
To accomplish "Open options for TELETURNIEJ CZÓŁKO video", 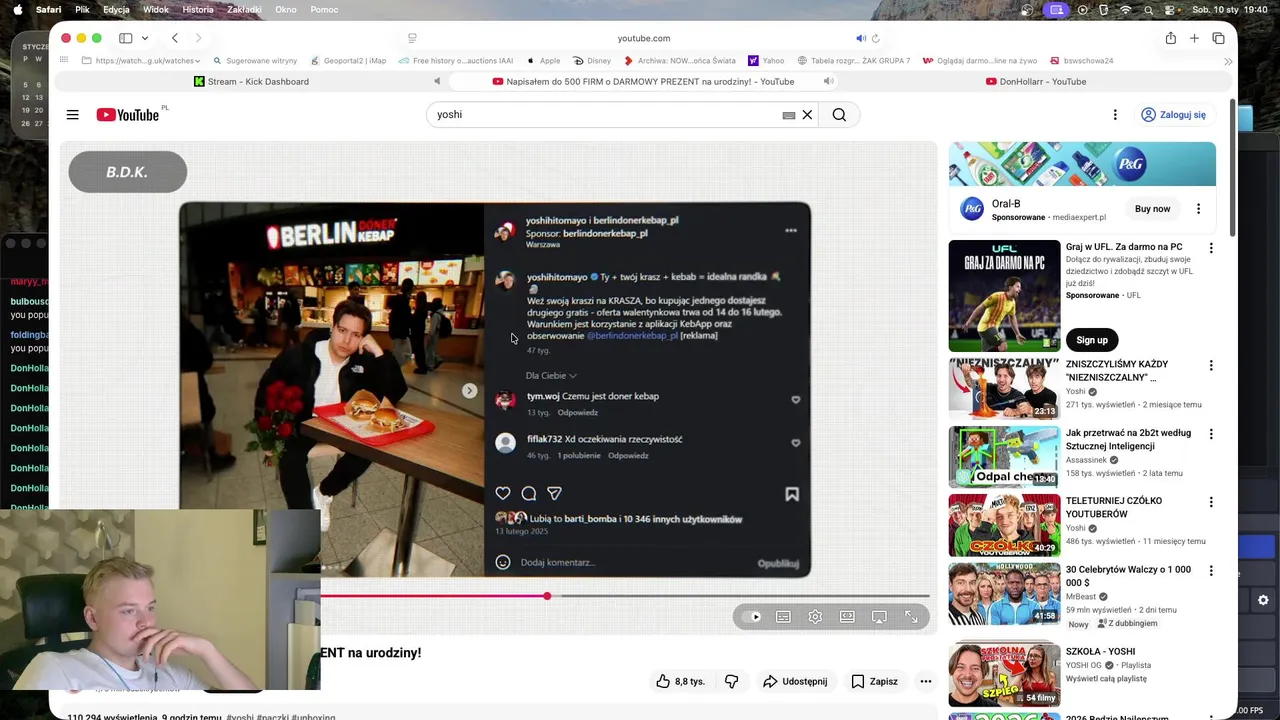I will [1211, 502].
